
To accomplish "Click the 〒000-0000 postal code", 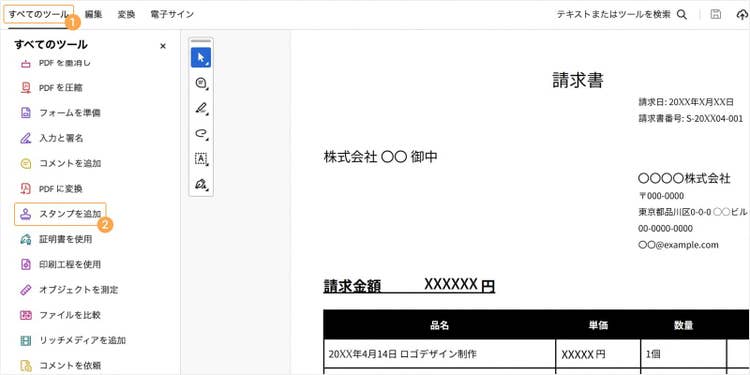I will (x=661, y=196).
